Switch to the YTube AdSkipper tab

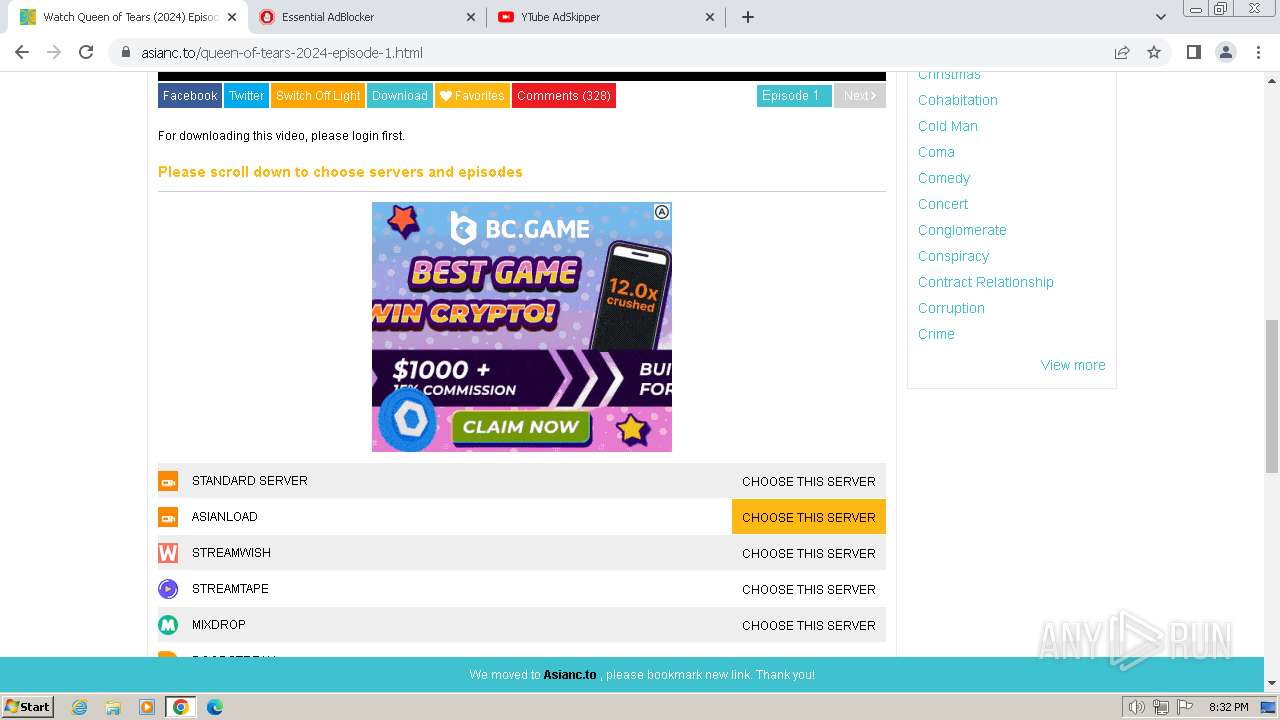click(605, 17)
